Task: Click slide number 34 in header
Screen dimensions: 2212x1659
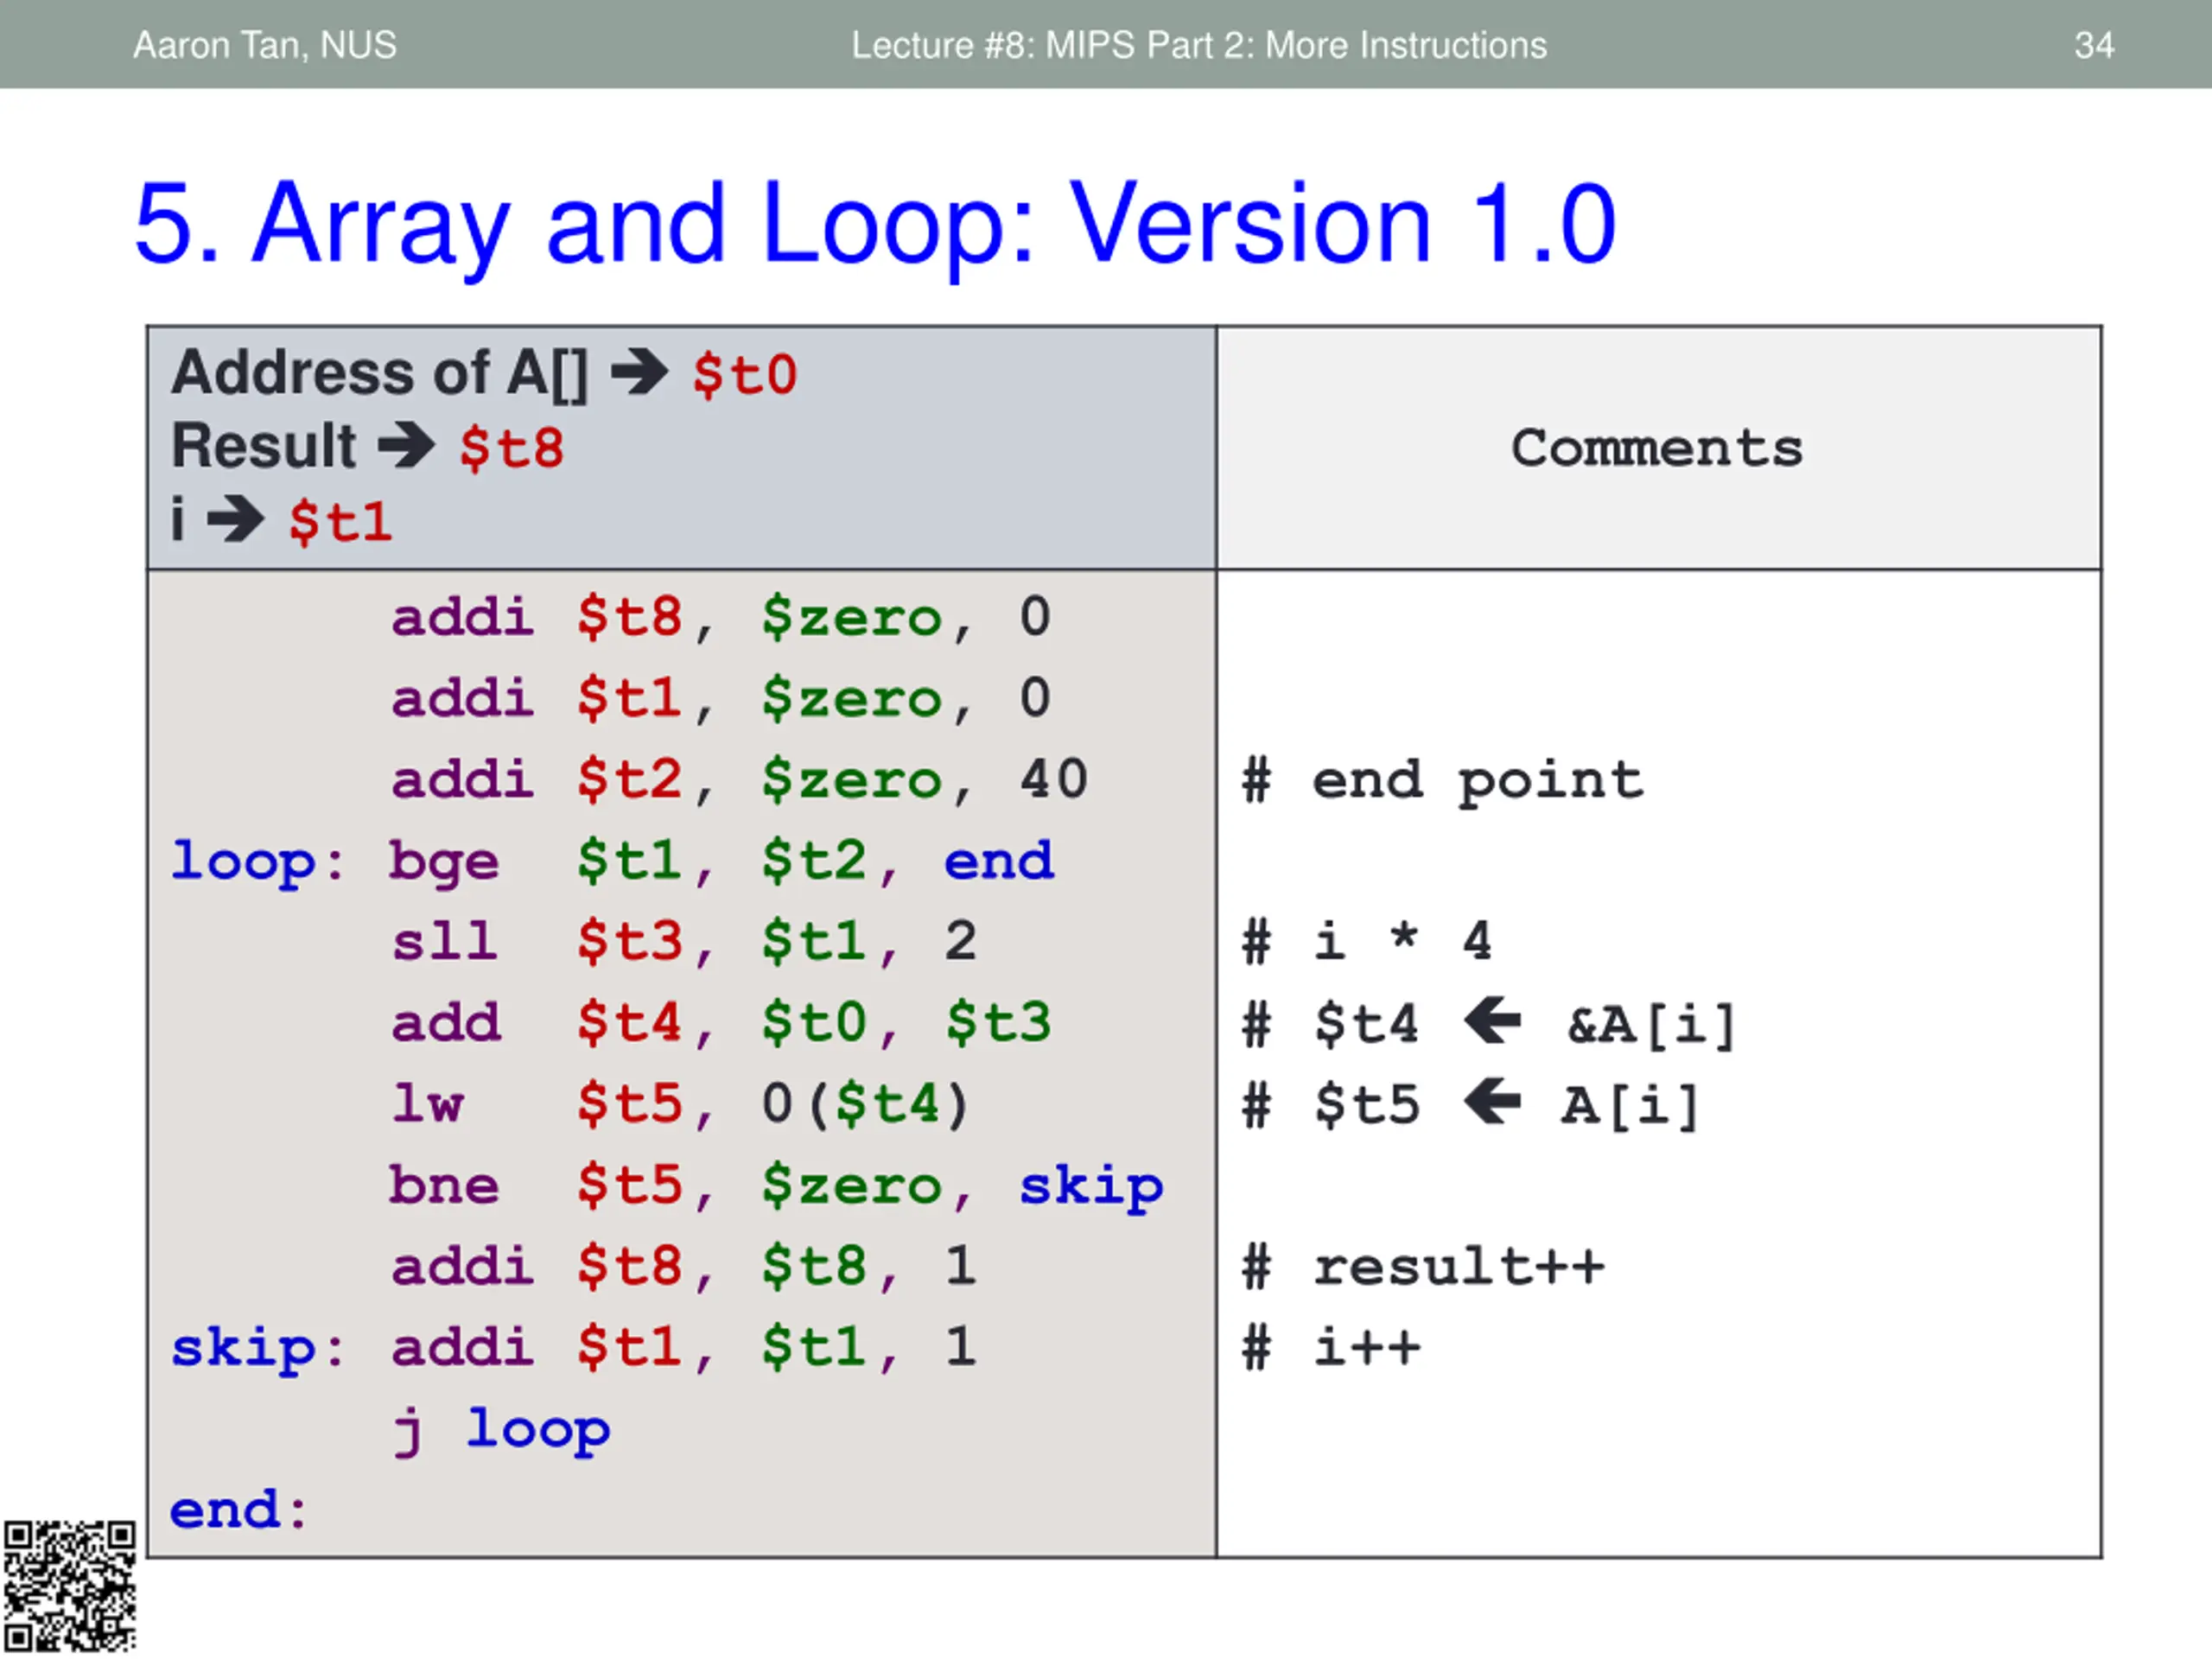Action: click(x=2094, y=45)
